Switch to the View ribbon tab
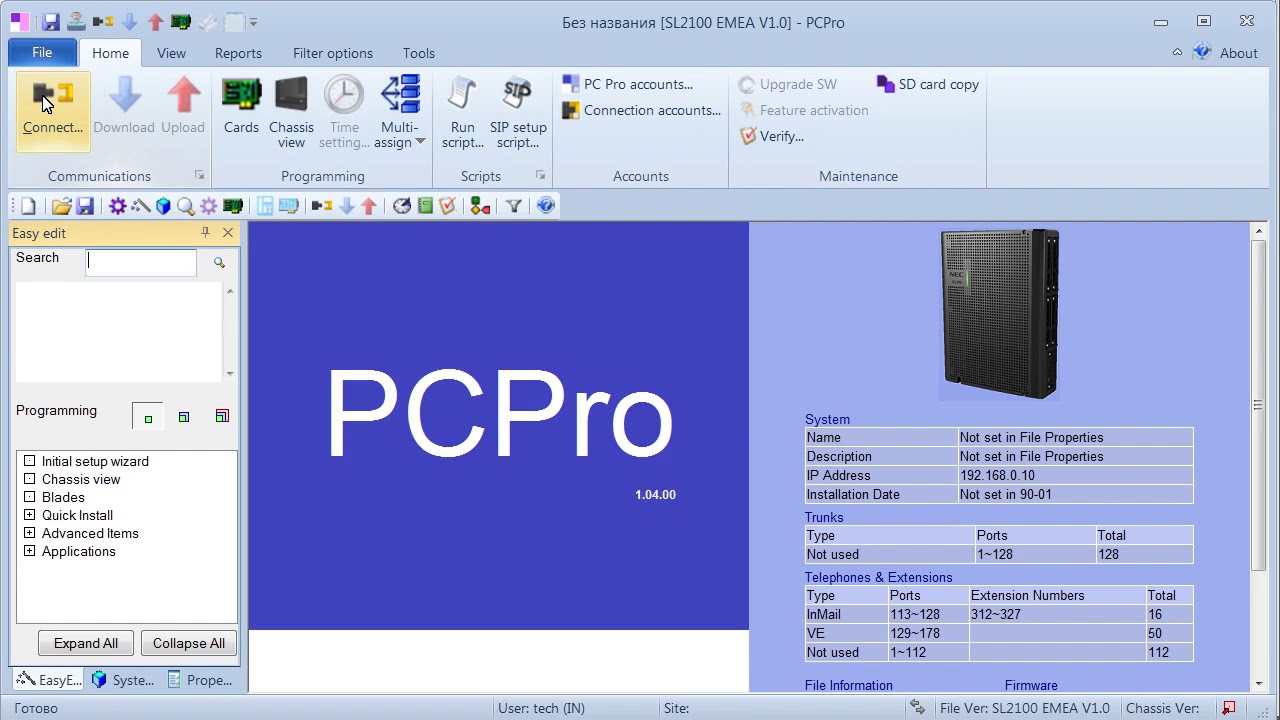 (171, 53)
